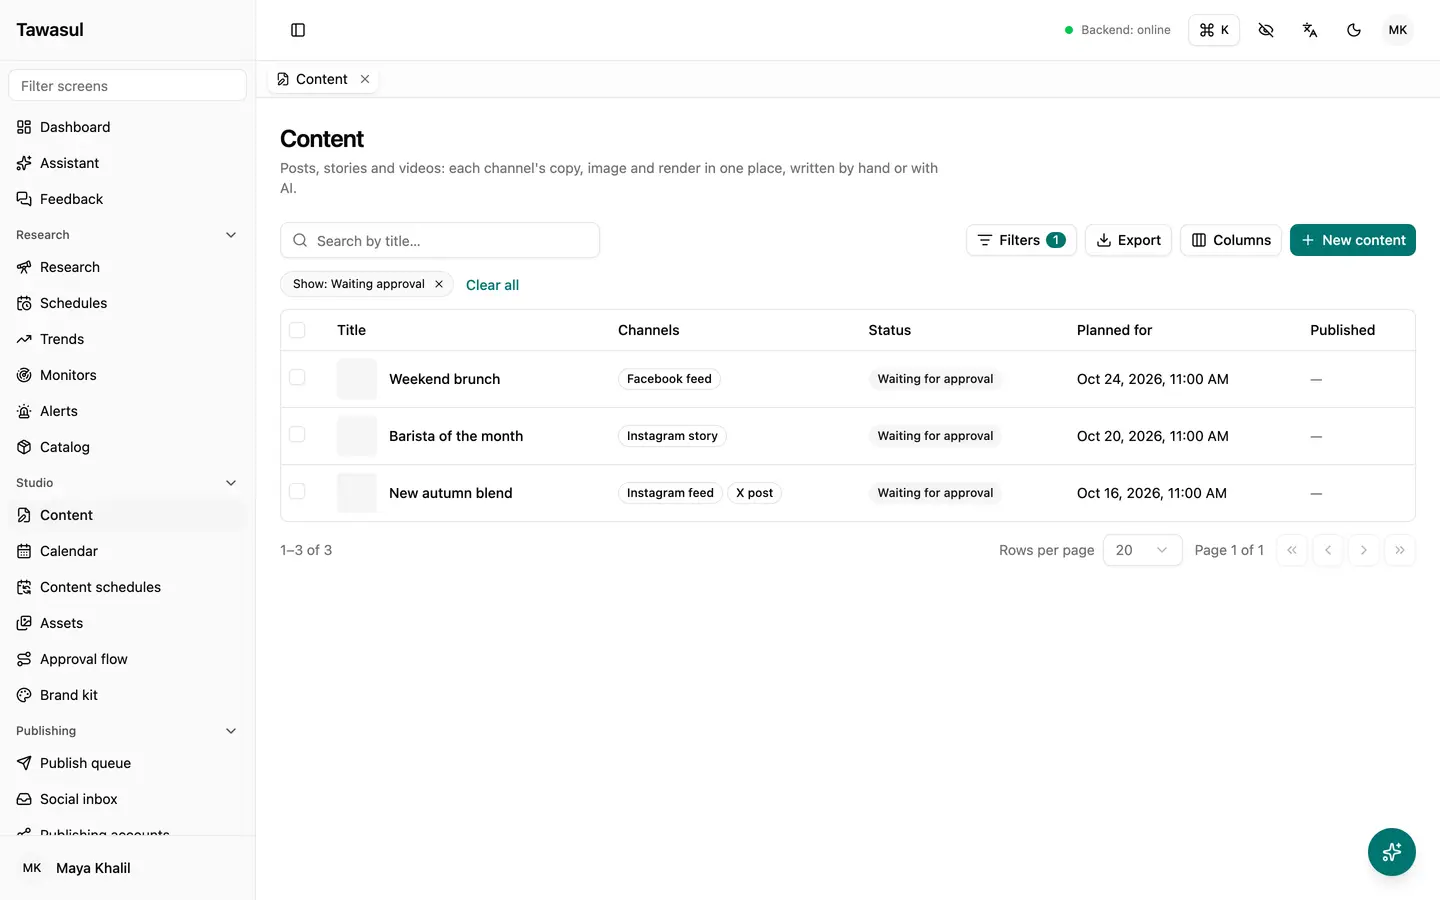Select the Content tab
This screenshot has width=1440, height=900.
[322, 79]
